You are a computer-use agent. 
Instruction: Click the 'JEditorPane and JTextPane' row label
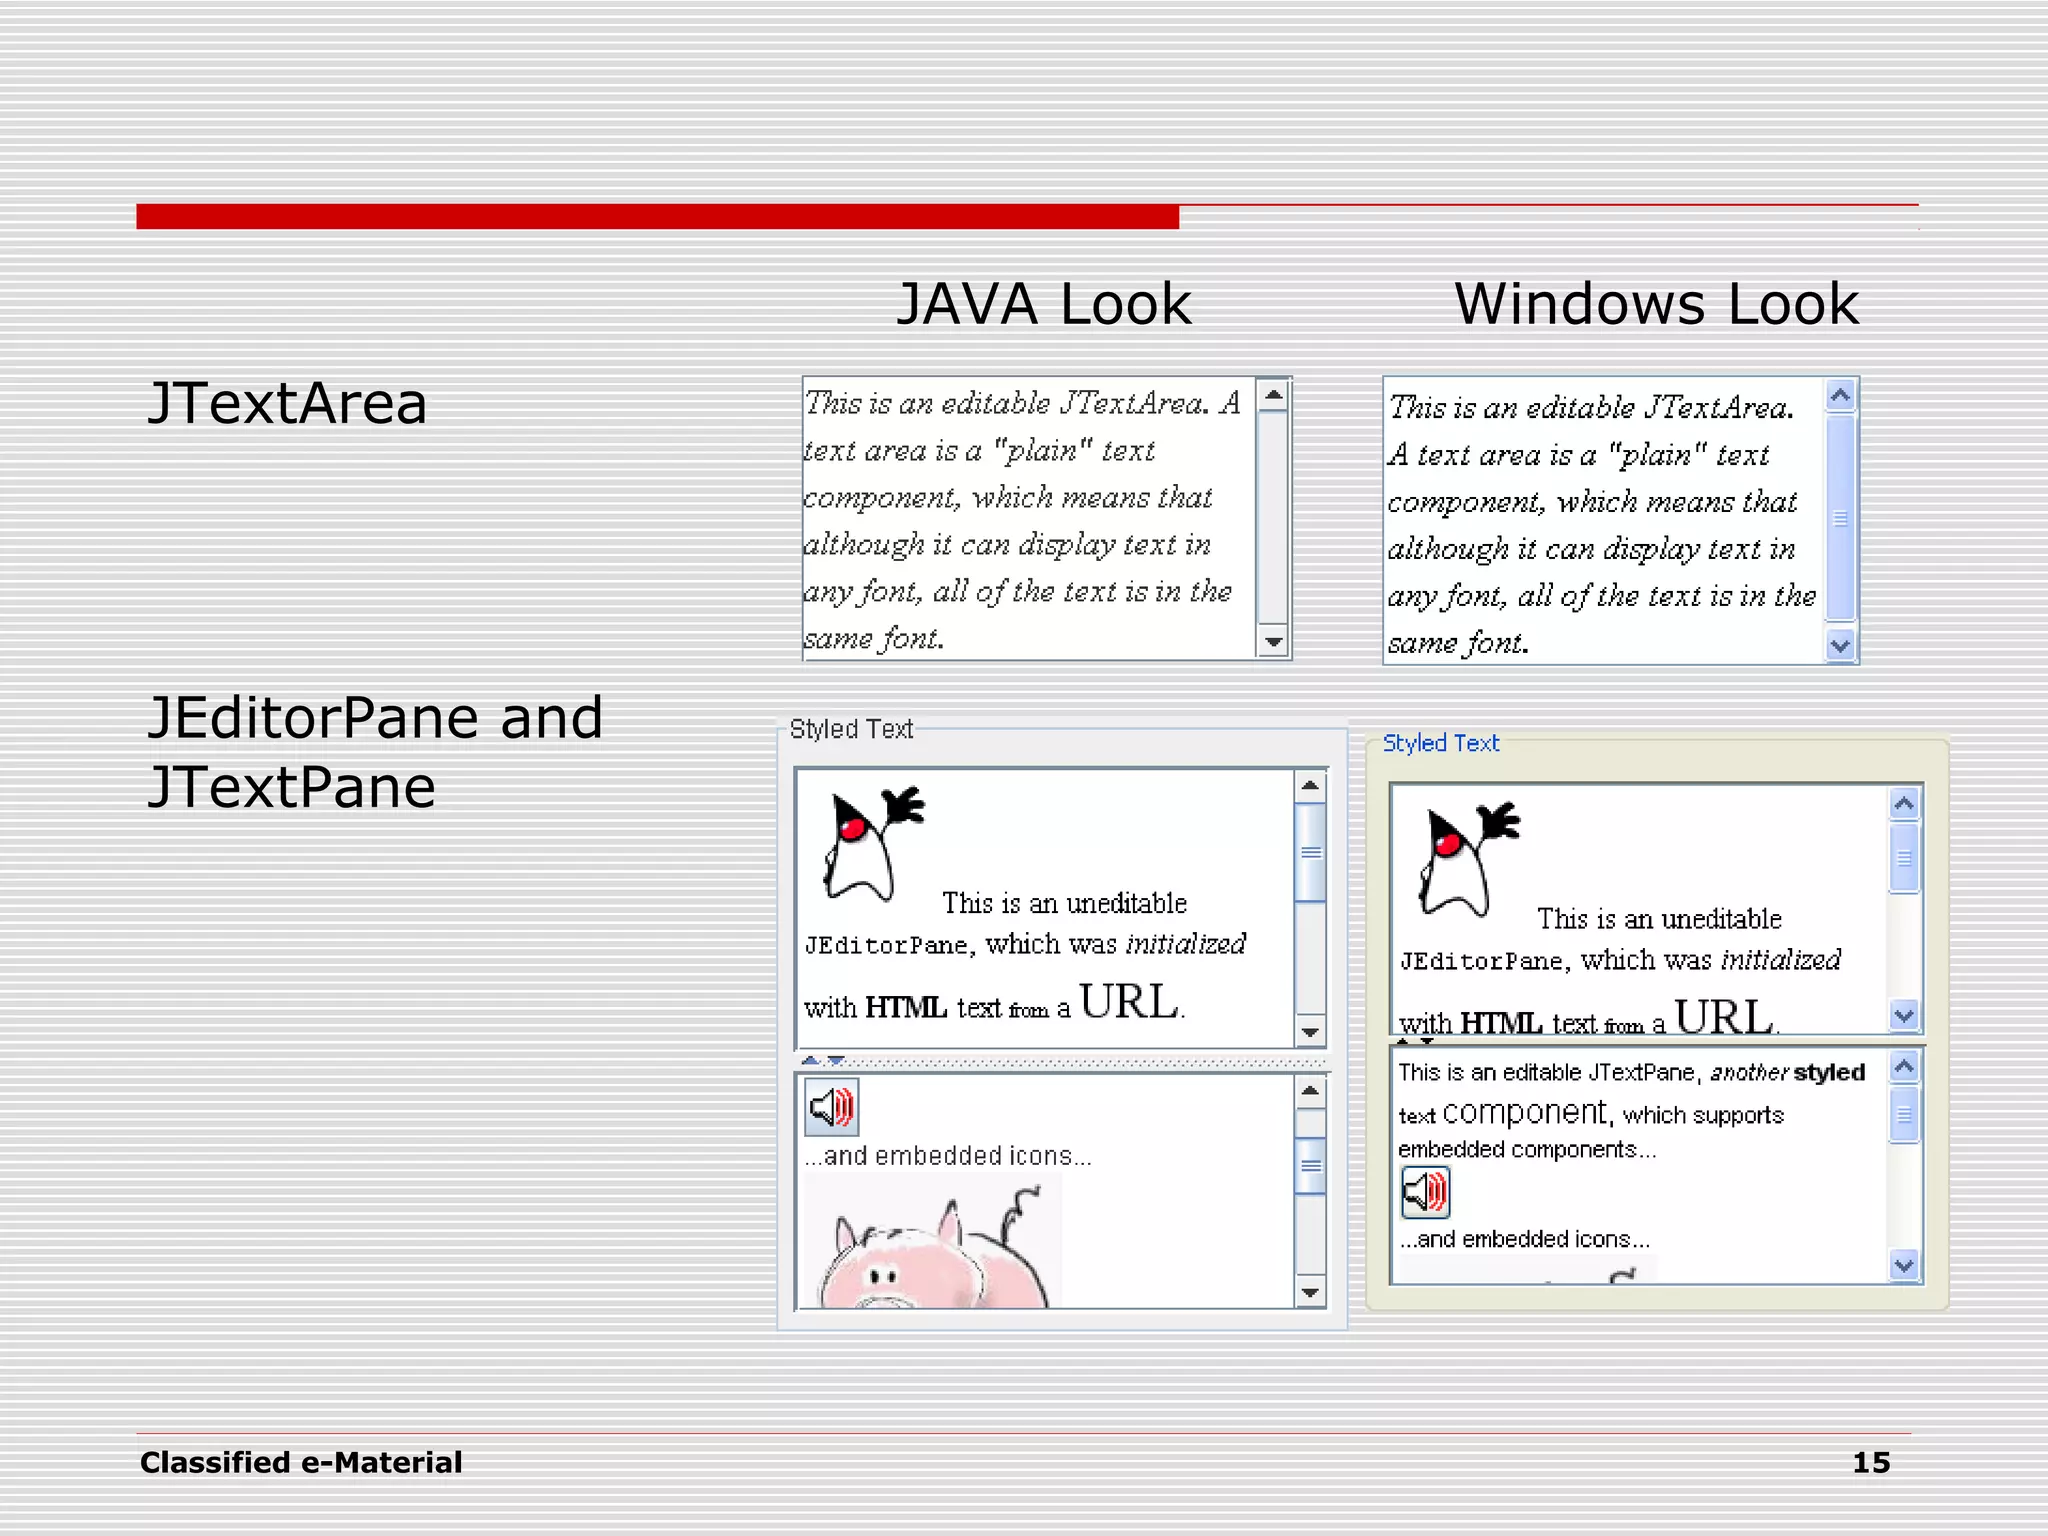[x=375, y=751]
